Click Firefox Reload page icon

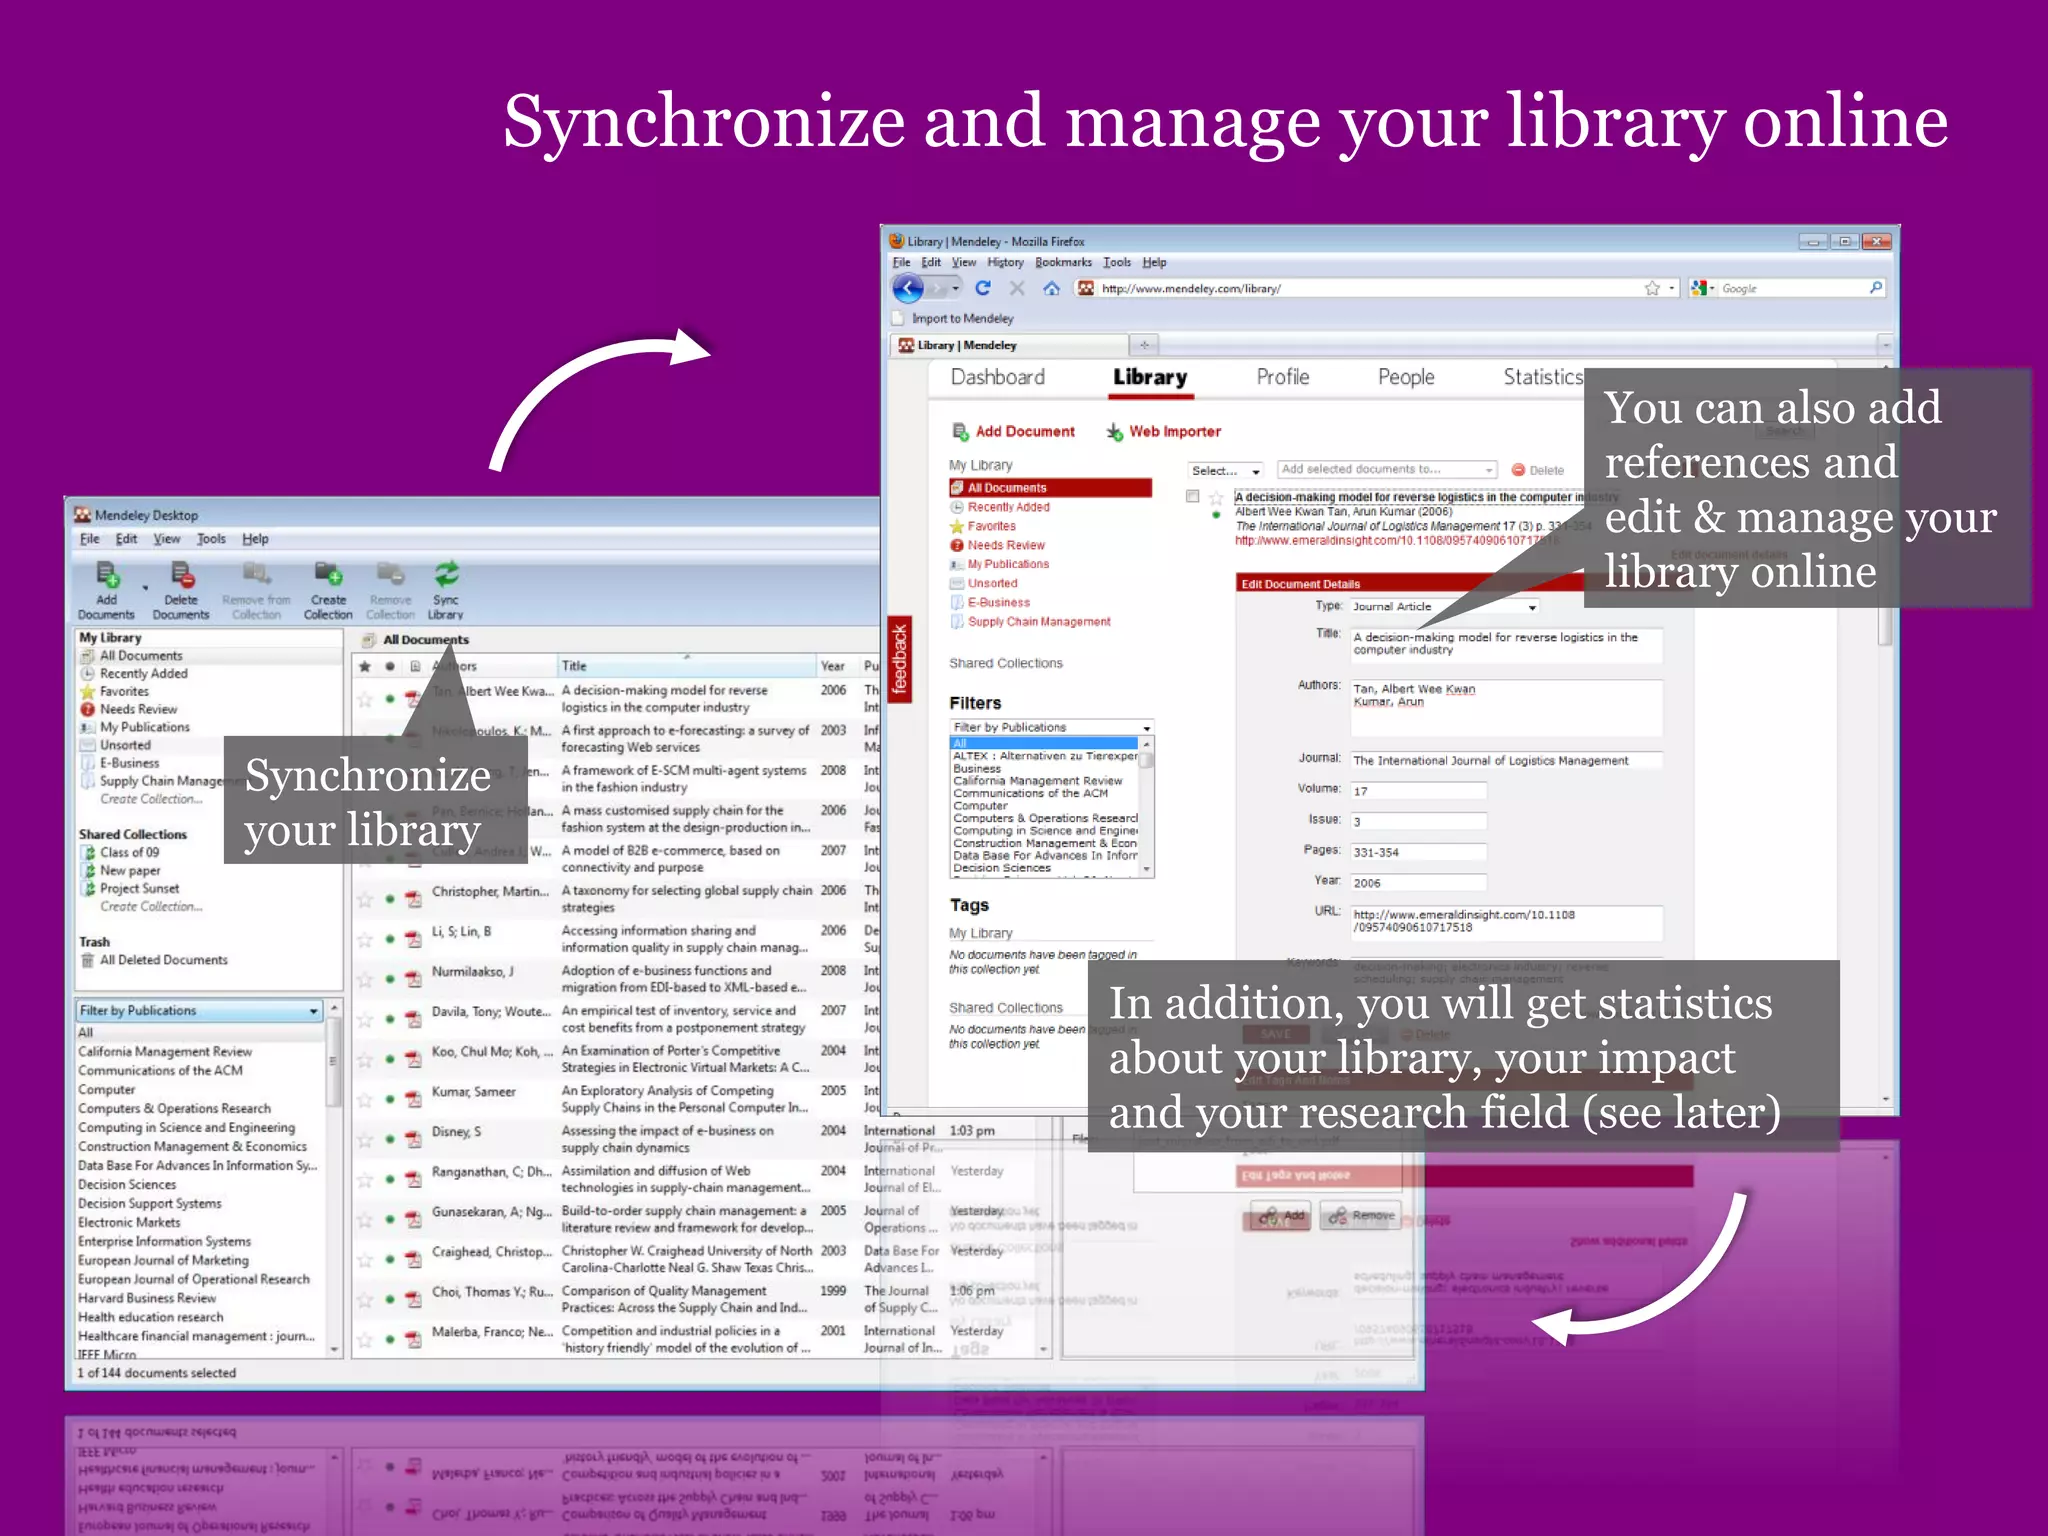[983, 288]
